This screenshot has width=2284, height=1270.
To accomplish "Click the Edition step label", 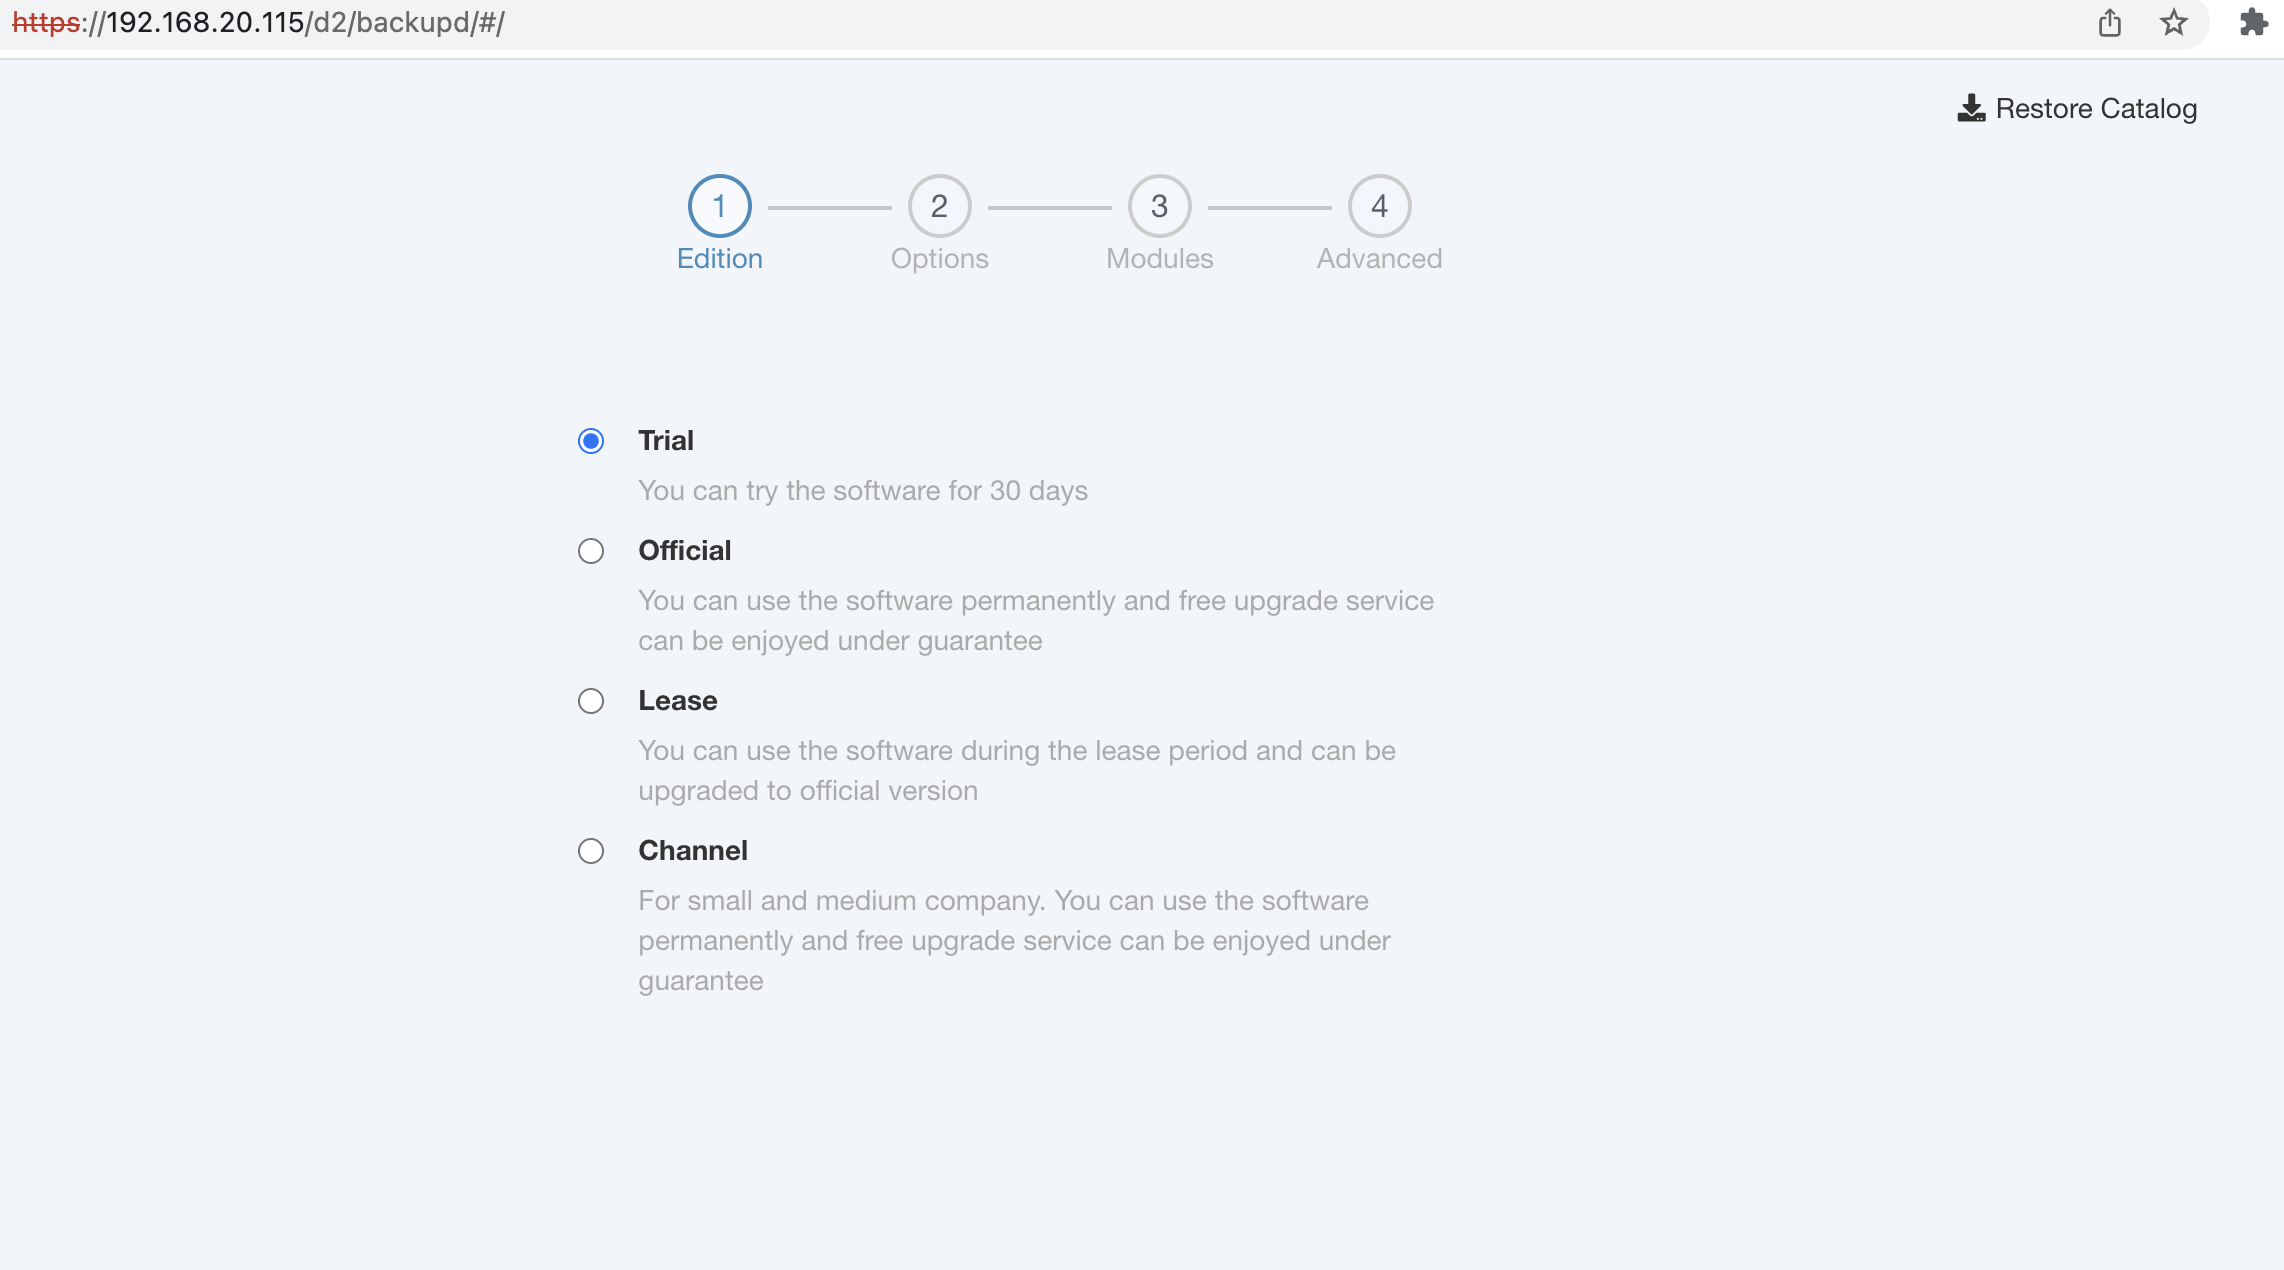I will click(720, 259).
